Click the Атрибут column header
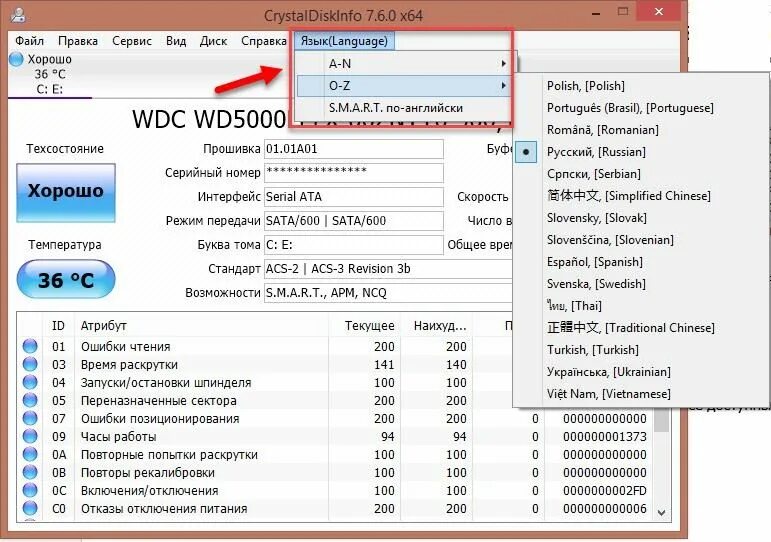Viewport: 771px width, 542px height. tap(202, 326)
